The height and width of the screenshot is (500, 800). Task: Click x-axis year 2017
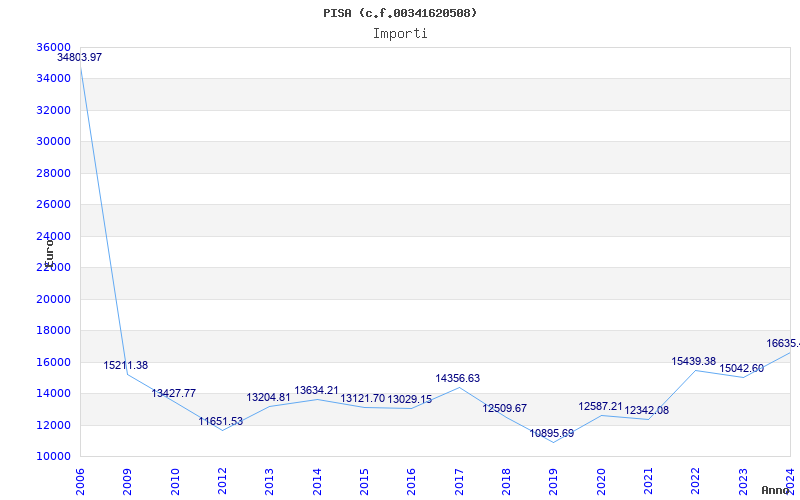pos(459,482)
